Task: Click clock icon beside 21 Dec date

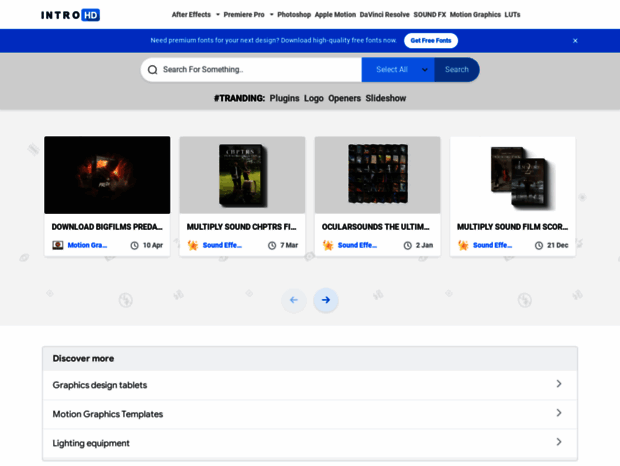Action: point(539,245)
